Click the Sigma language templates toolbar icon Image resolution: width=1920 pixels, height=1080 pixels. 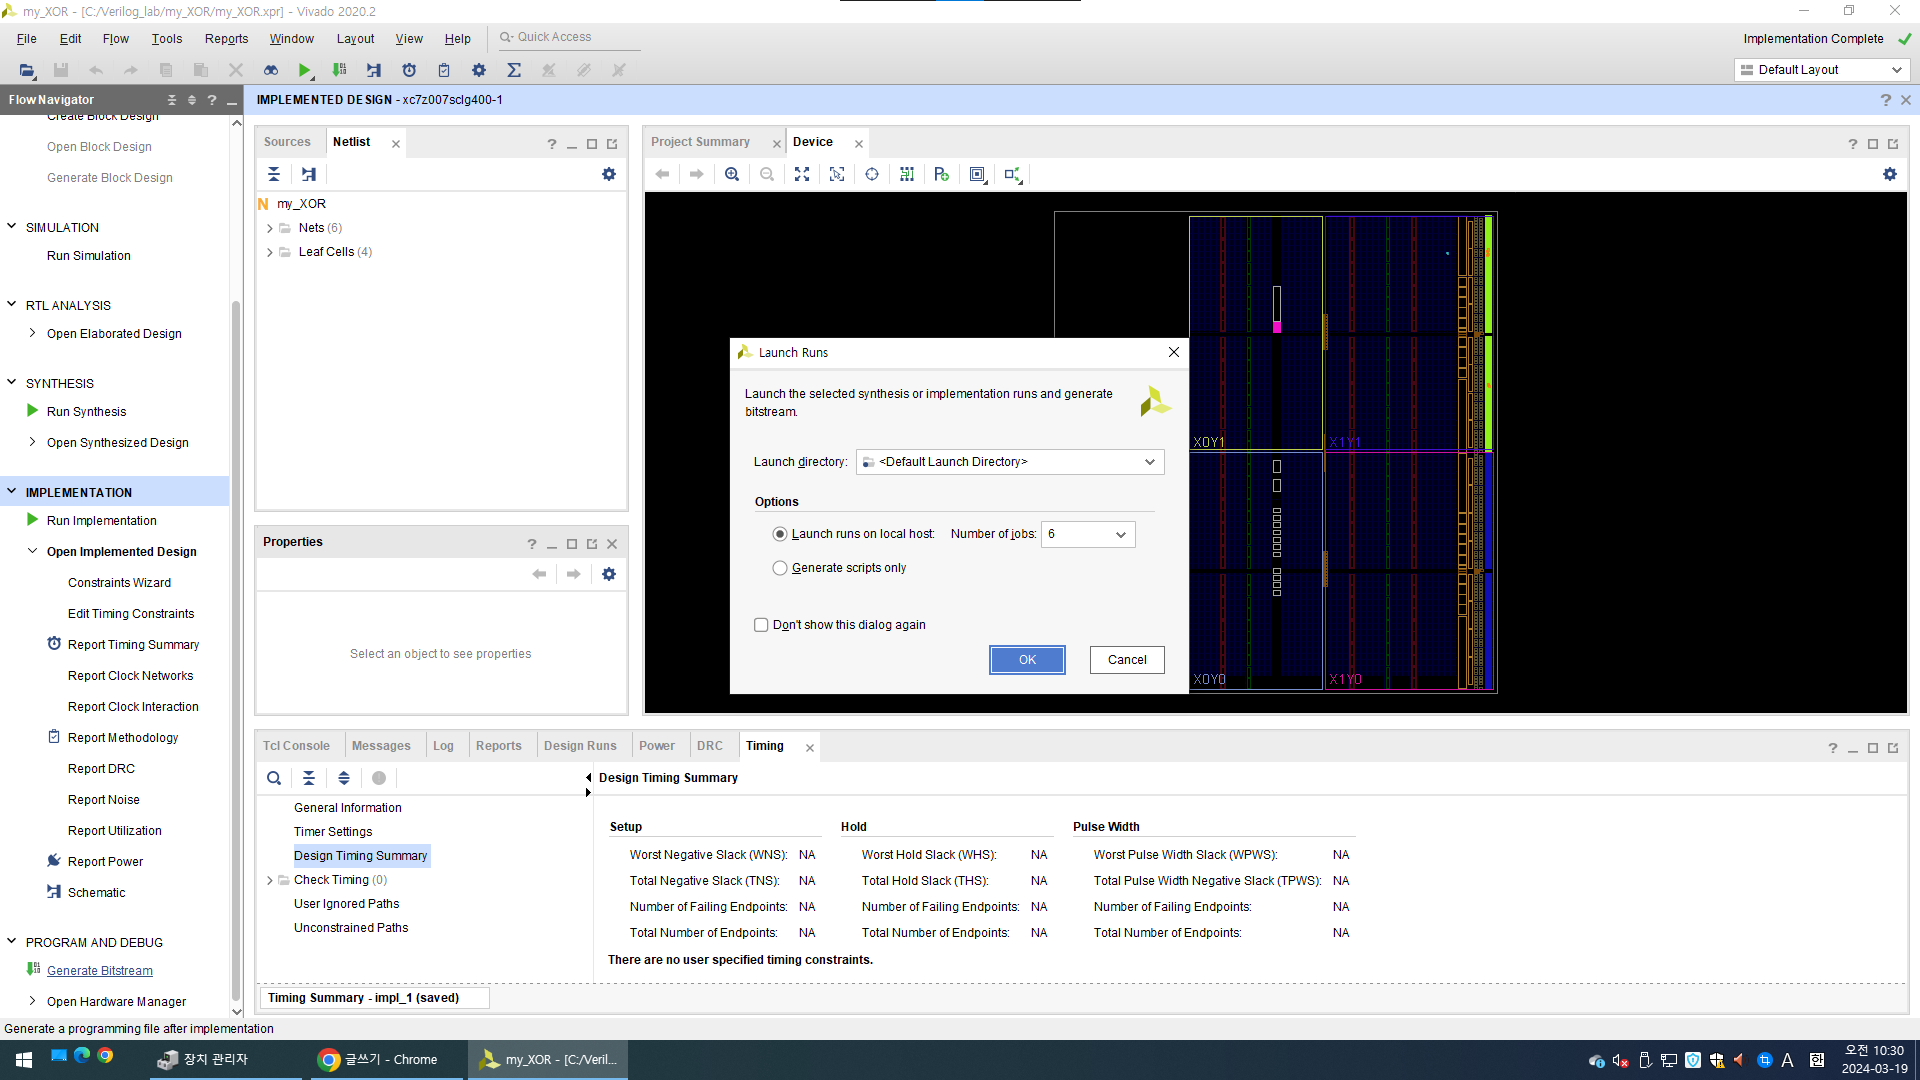point(514,70)
